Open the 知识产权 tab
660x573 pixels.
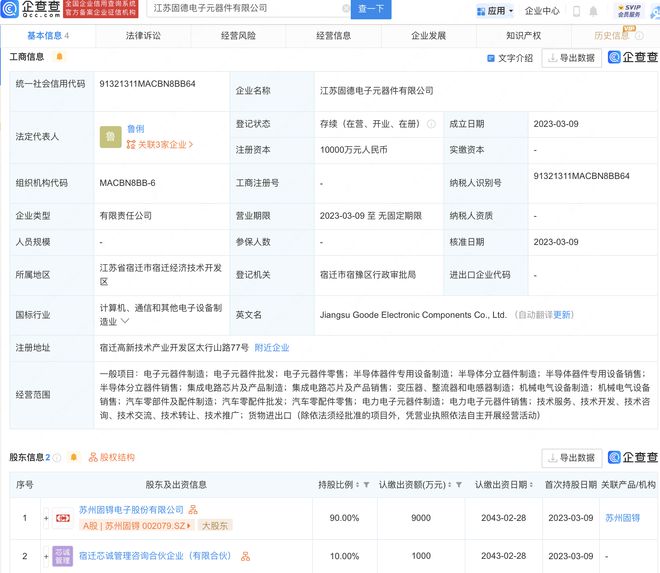click(x=524, y=36)
